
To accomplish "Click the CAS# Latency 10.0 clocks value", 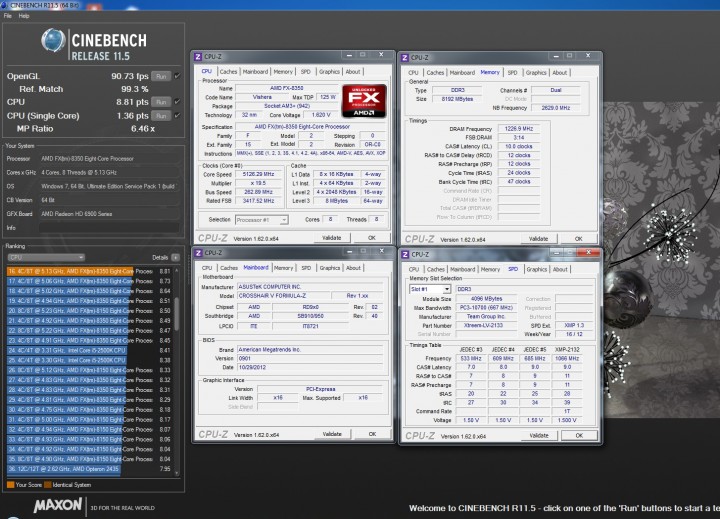I will [x=519, y=147].
